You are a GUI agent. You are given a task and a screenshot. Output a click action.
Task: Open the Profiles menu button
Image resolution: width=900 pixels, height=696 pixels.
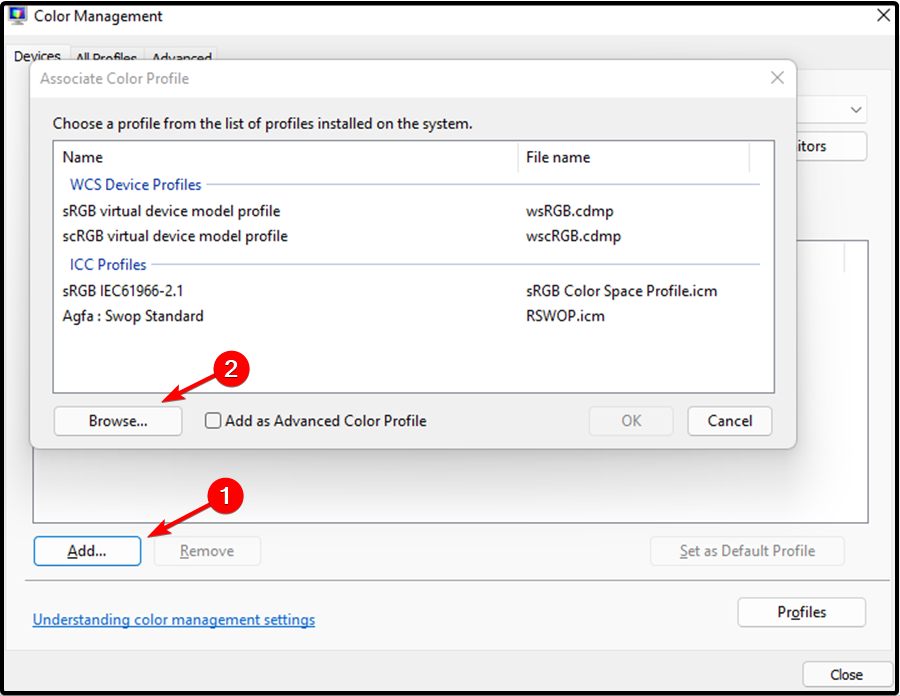tap(801, 612)
